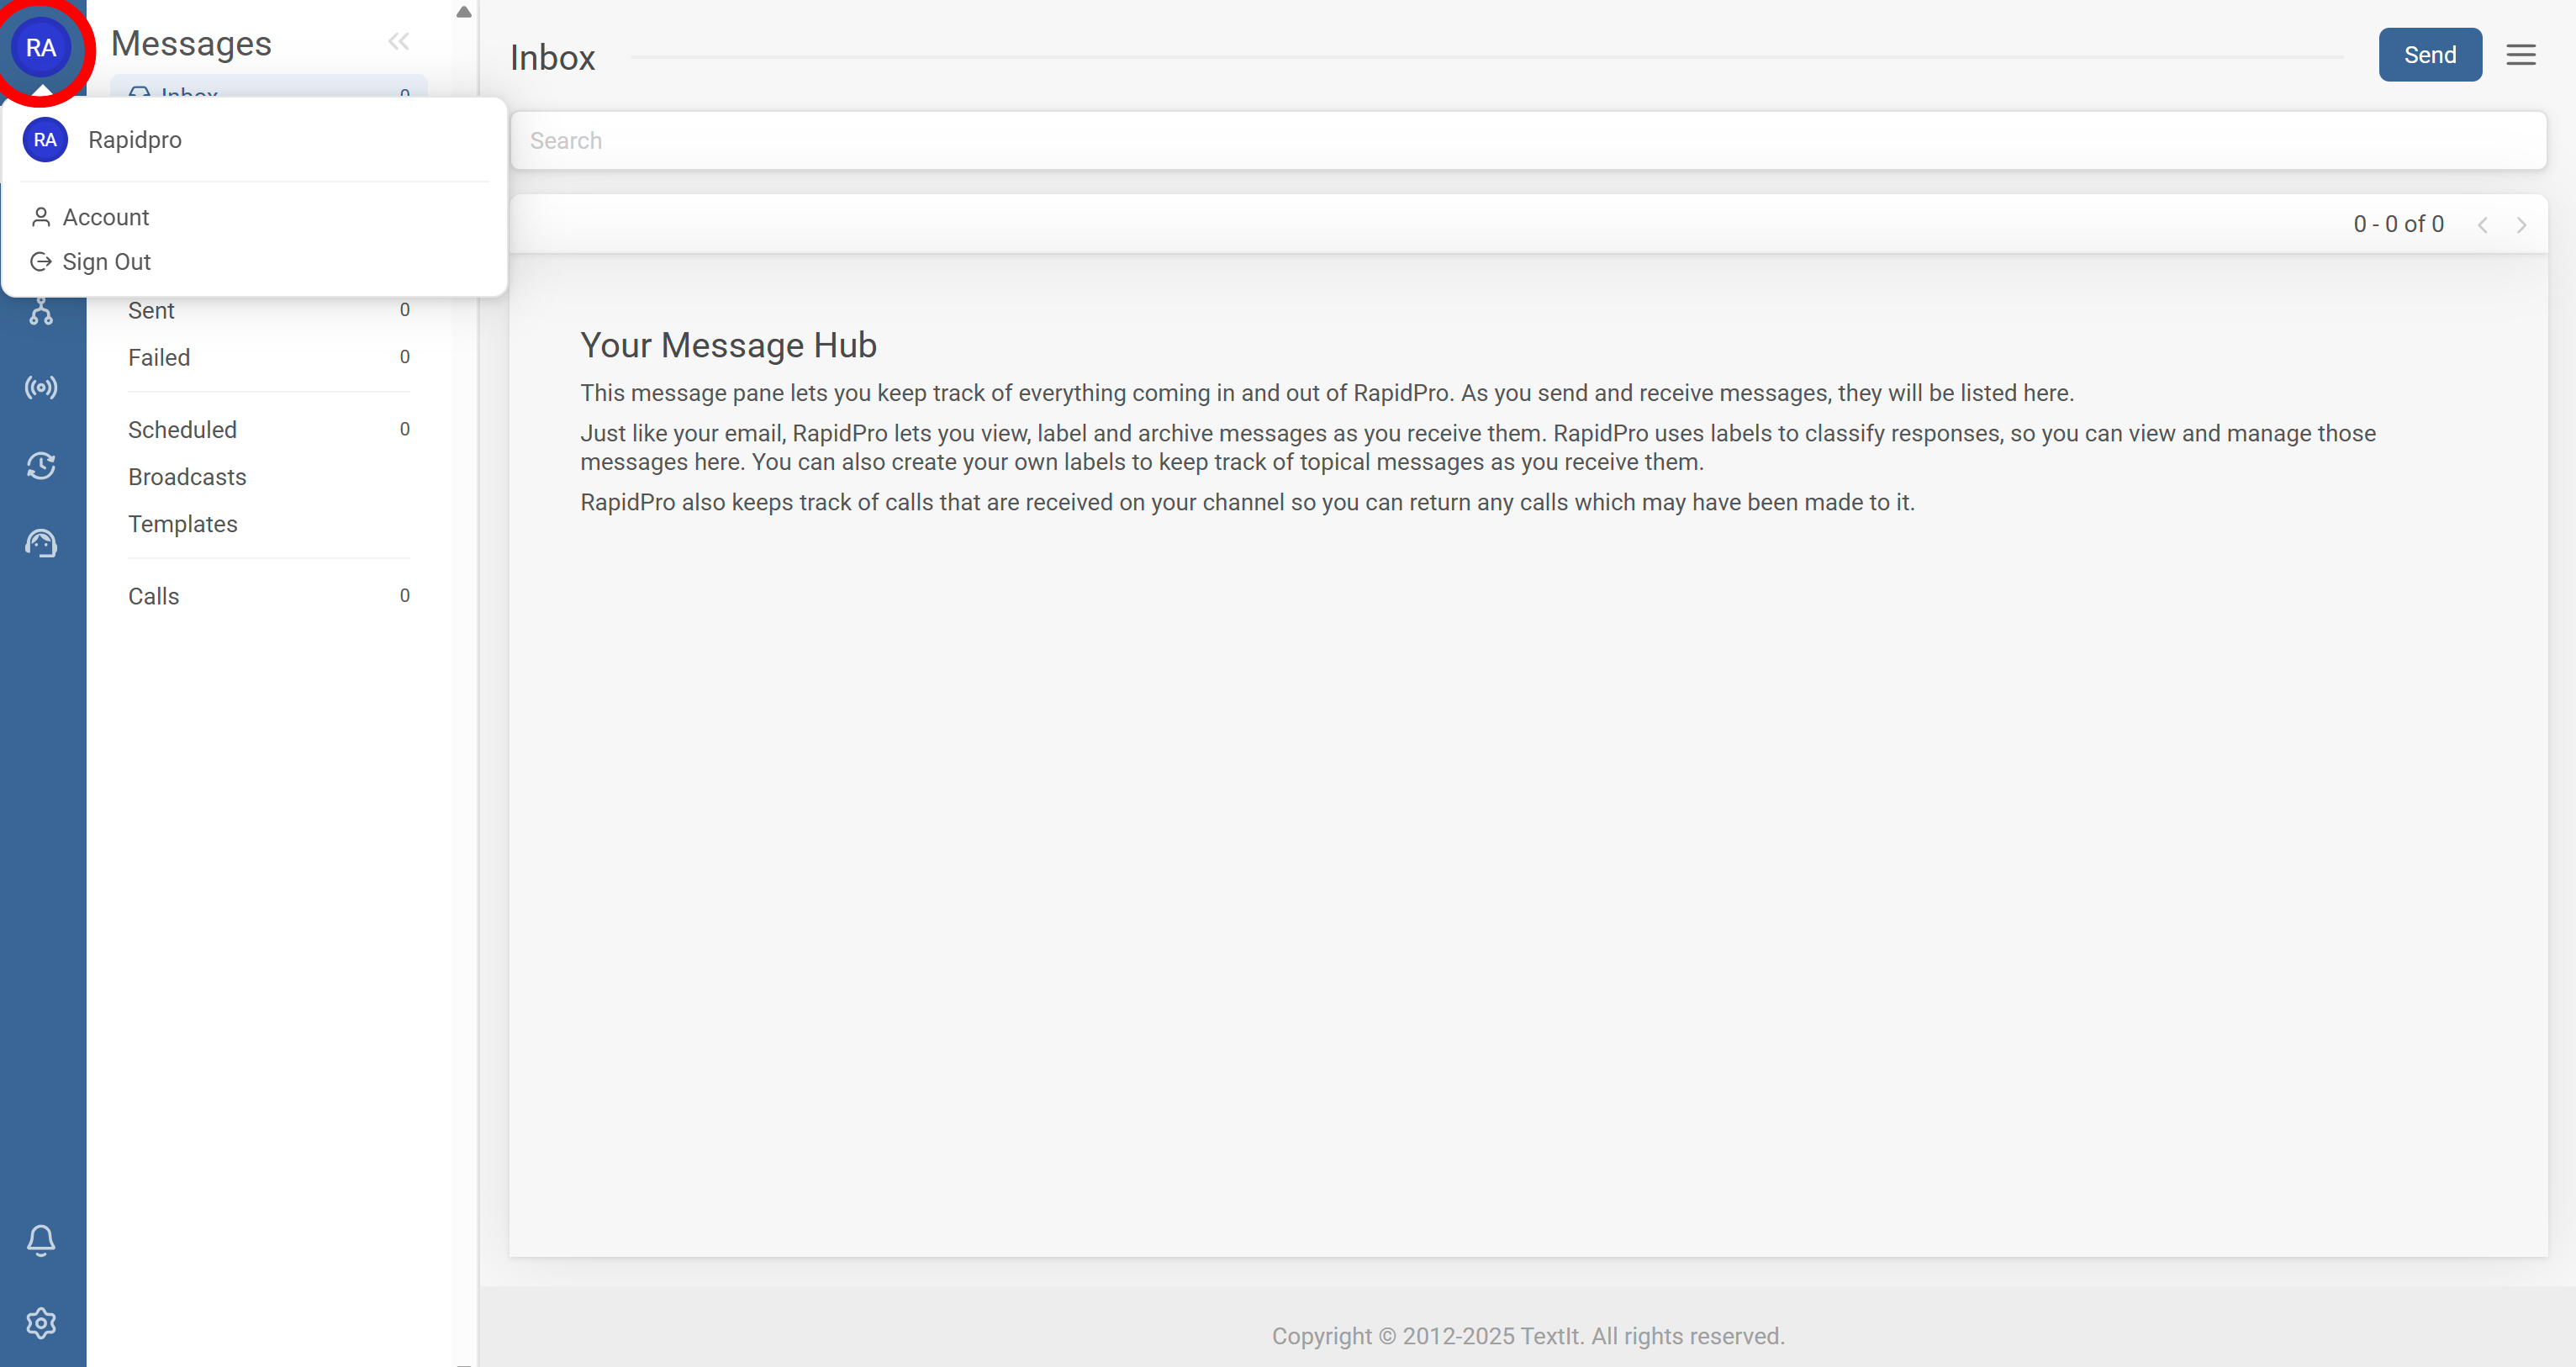Show Failed messages list

(159, 357)
